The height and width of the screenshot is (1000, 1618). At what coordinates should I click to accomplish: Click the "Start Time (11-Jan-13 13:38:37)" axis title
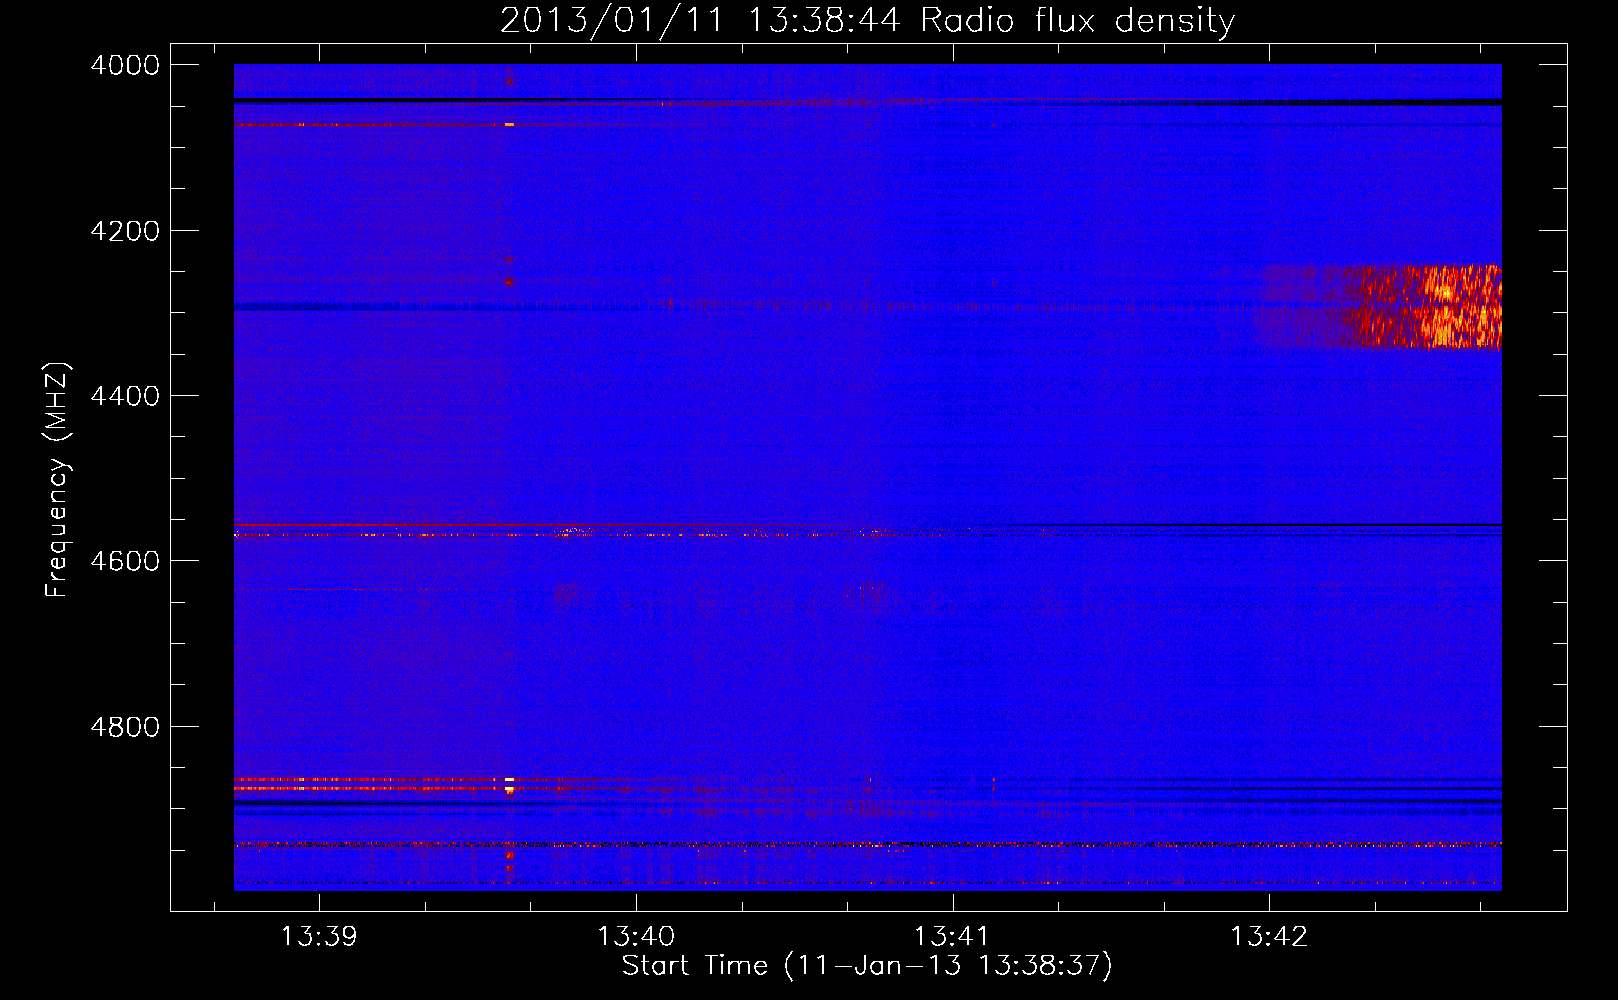pos(867,966)
